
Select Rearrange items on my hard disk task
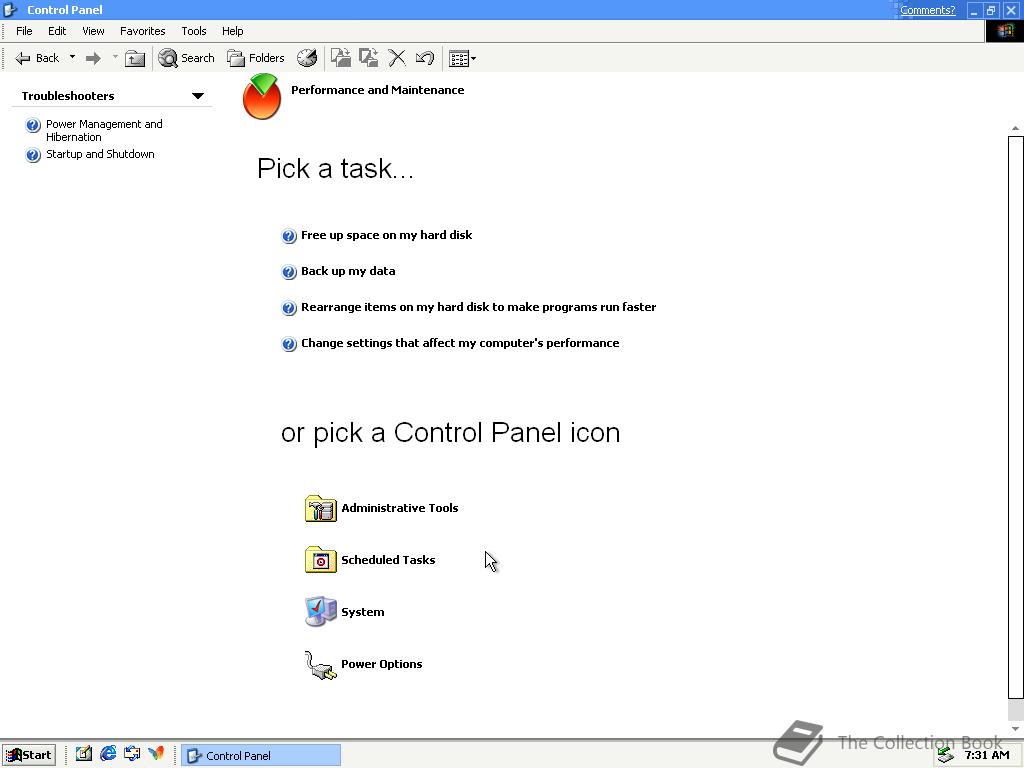coord(479,307)
